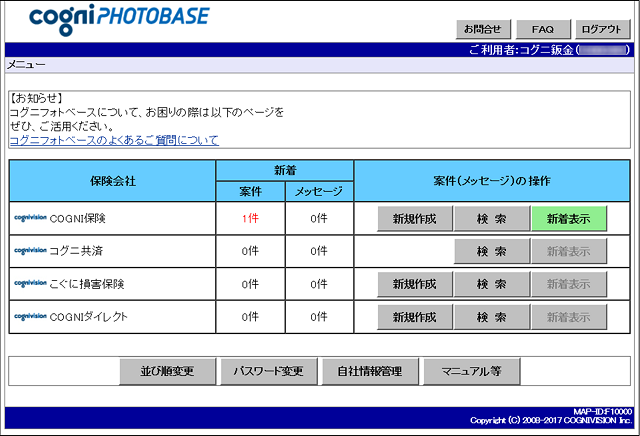640x436 pixels.
Task: Click the Copyright COGNIVISION footer text
Action: (x=551, y=420)
